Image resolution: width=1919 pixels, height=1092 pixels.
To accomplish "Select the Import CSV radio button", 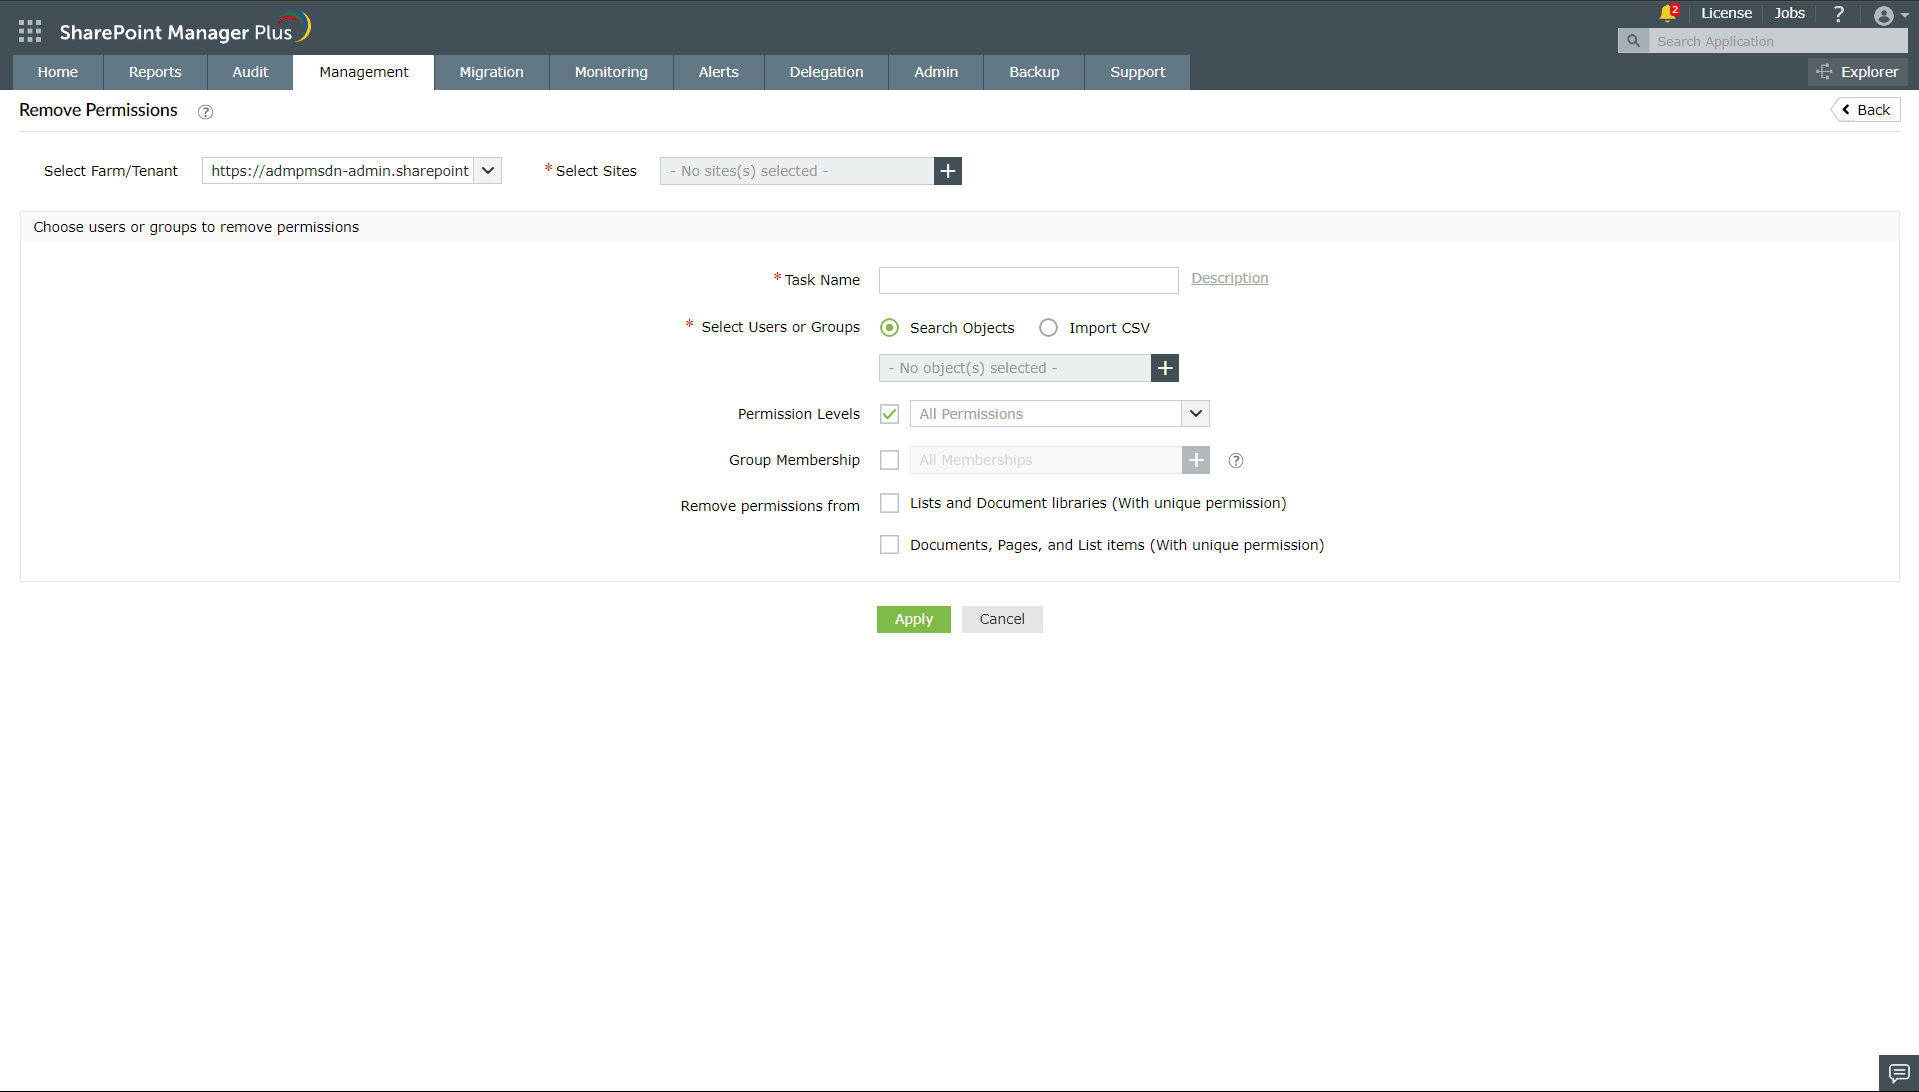I will point(1048,328).
